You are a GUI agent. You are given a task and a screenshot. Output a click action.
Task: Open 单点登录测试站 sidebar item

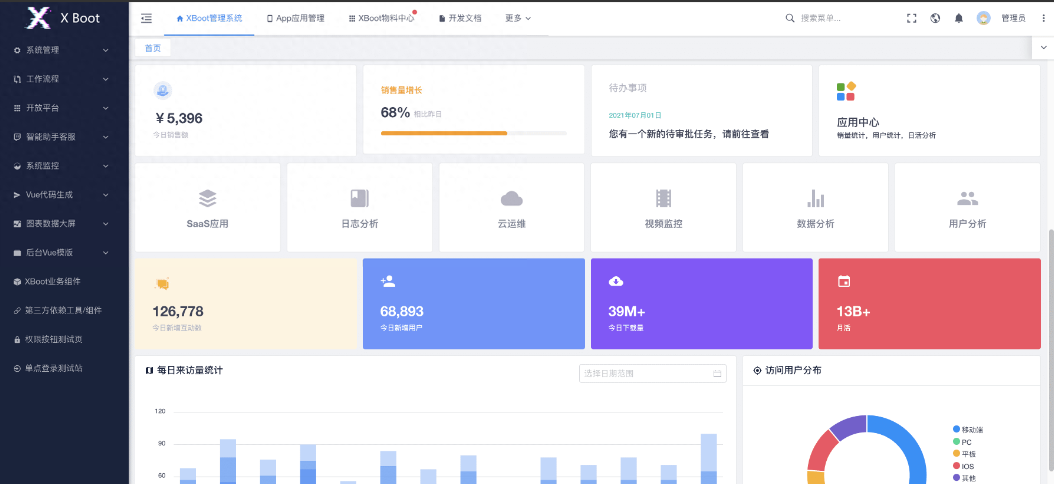(x=64, y=368)
